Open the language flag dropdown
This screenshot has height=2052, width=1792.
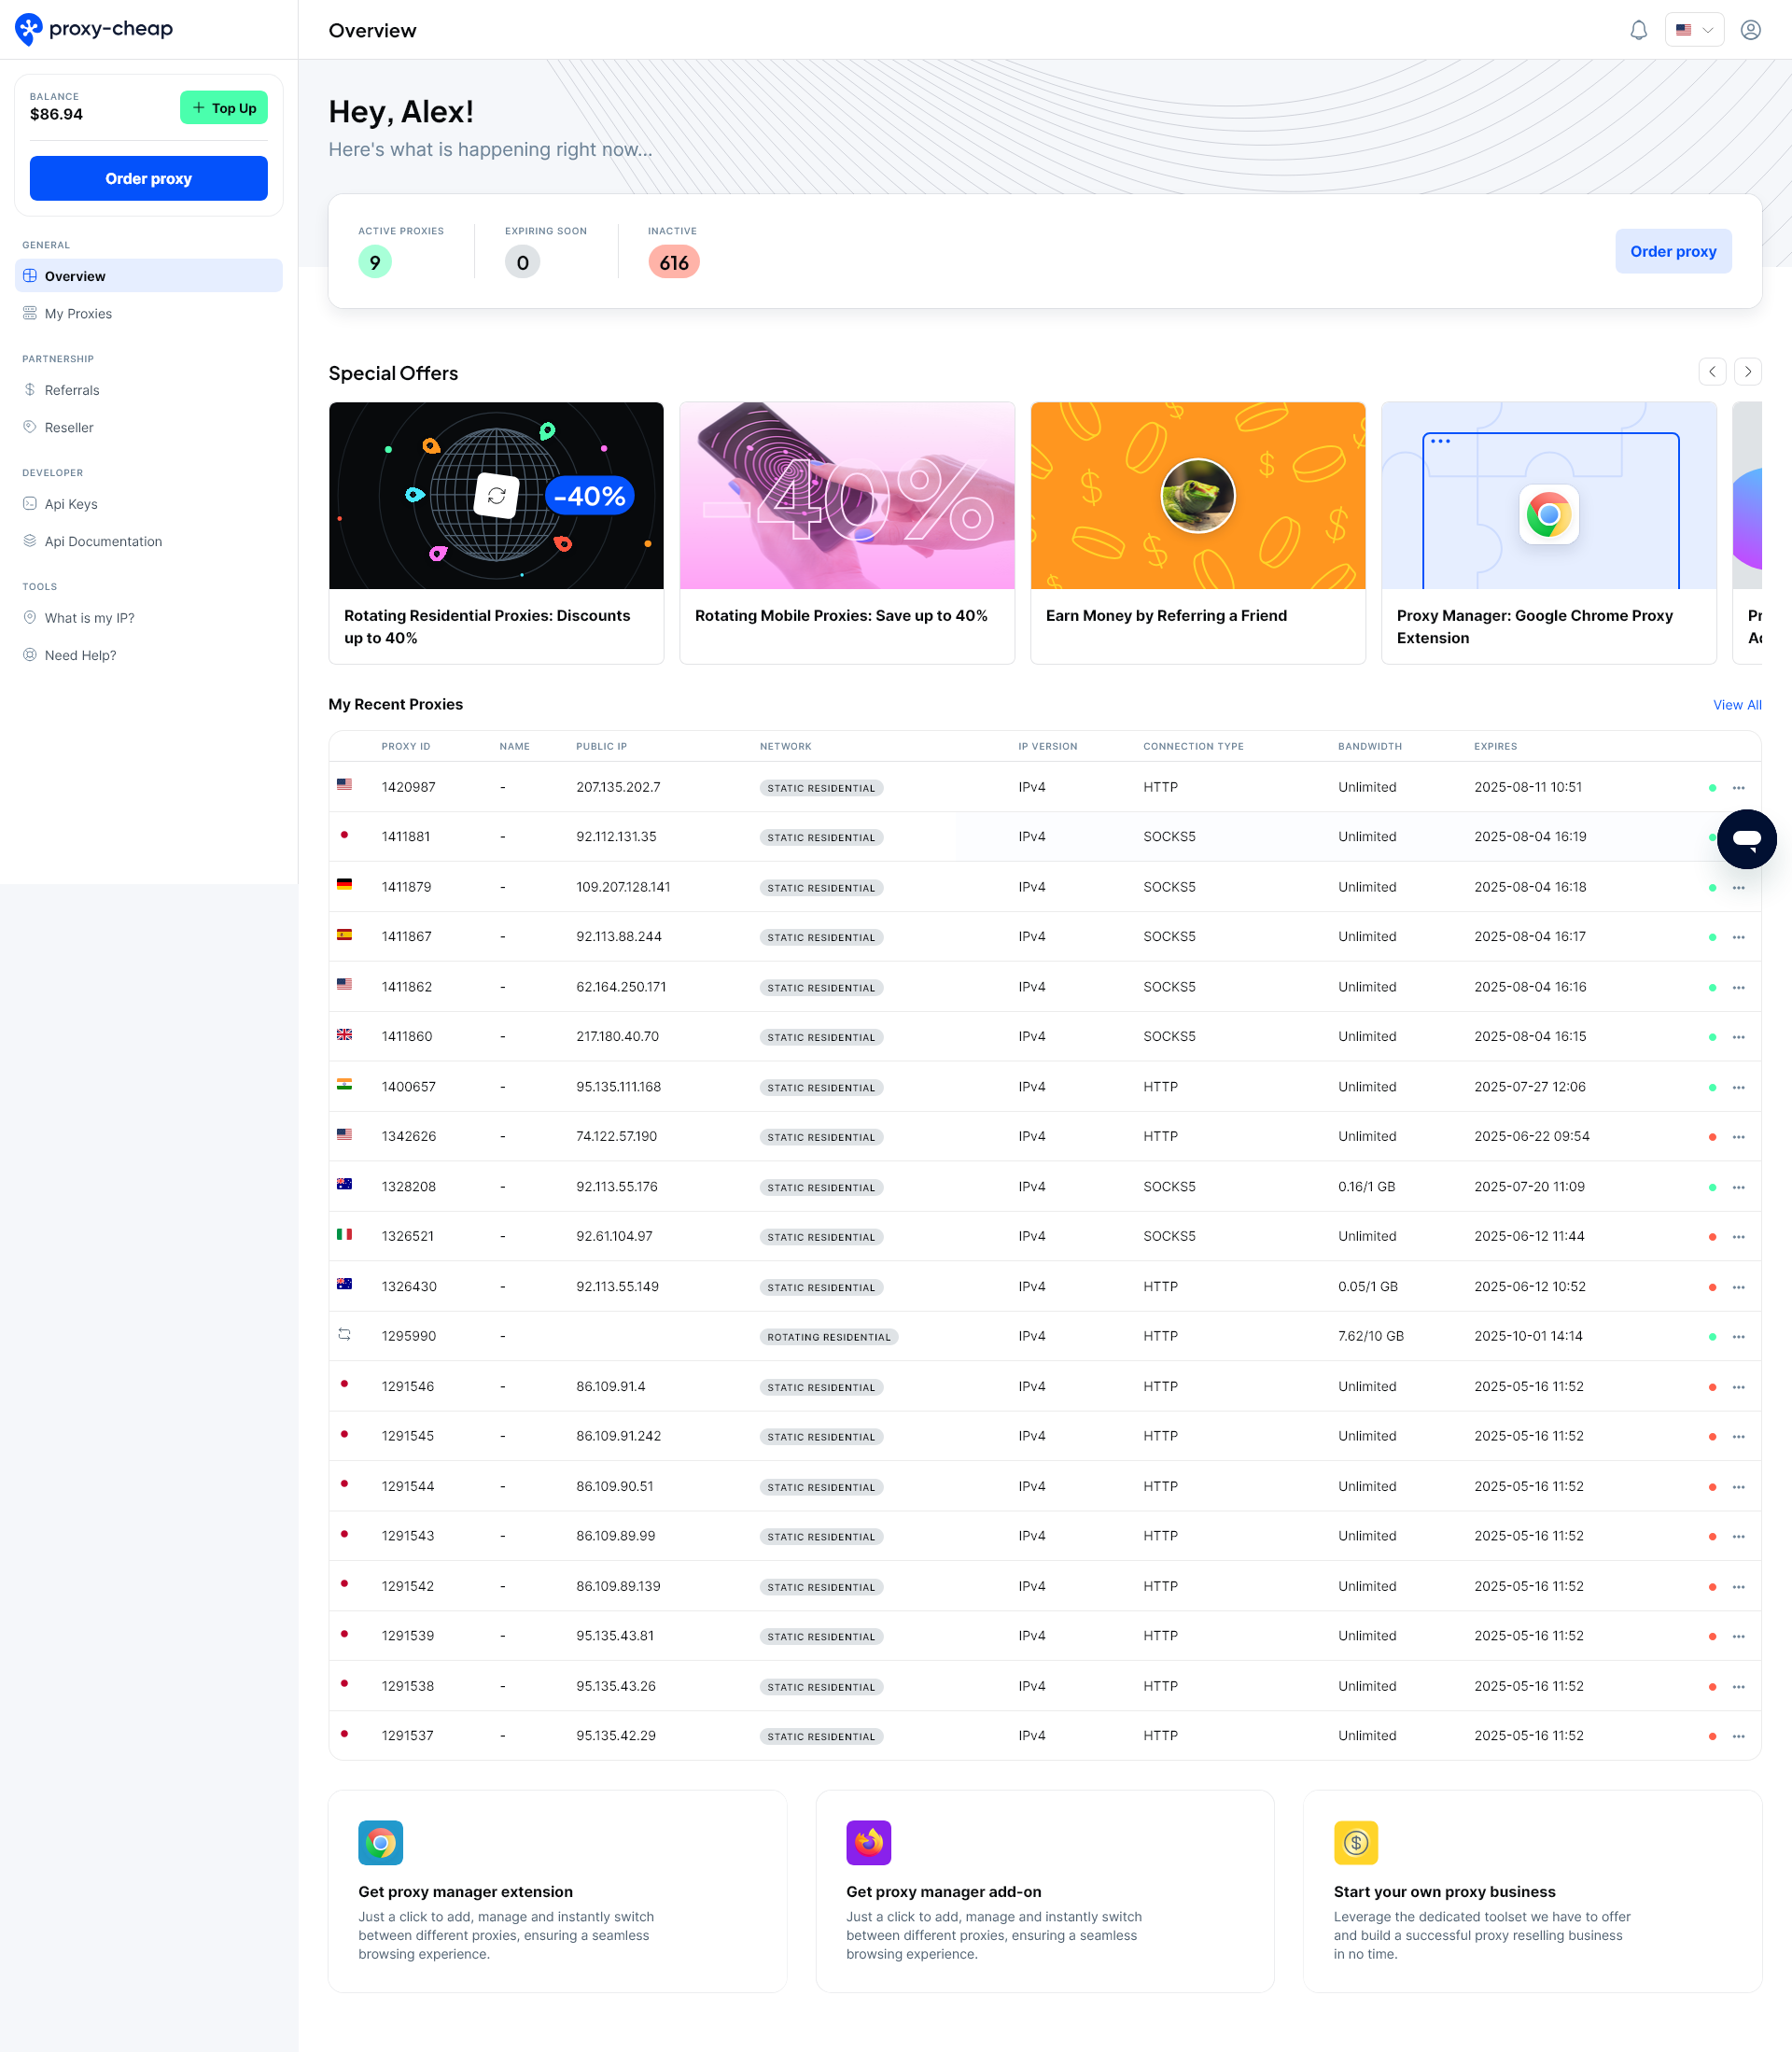pos(1694,30)
